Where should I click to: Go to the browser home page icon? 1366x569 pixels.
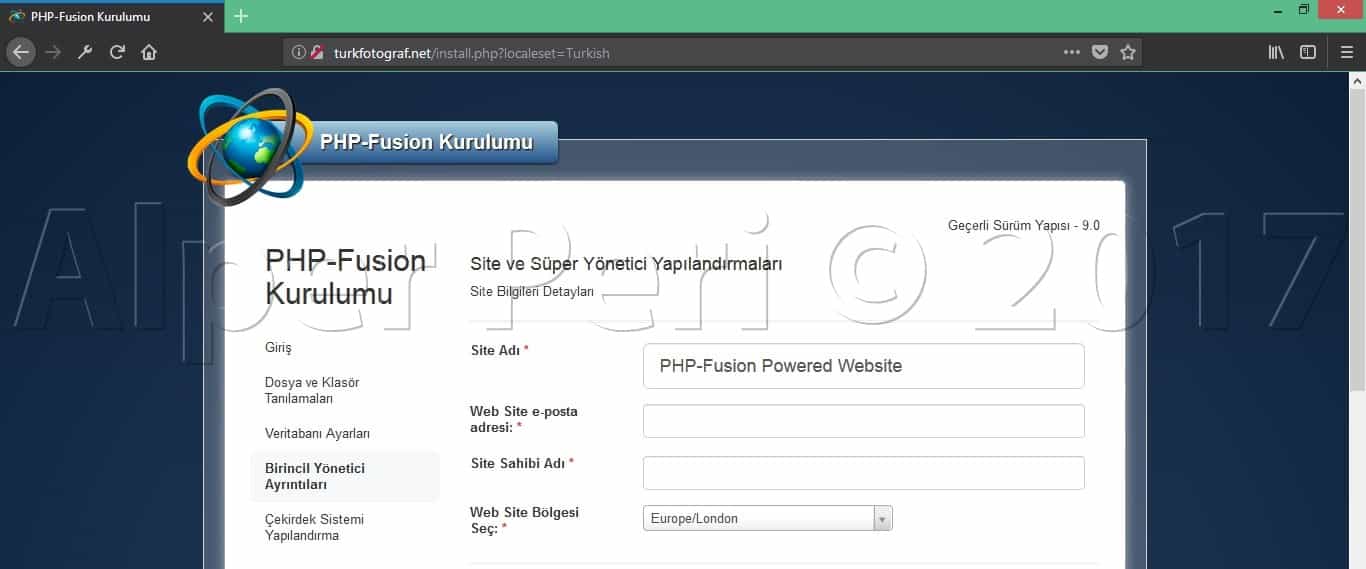tap(149, 52)
